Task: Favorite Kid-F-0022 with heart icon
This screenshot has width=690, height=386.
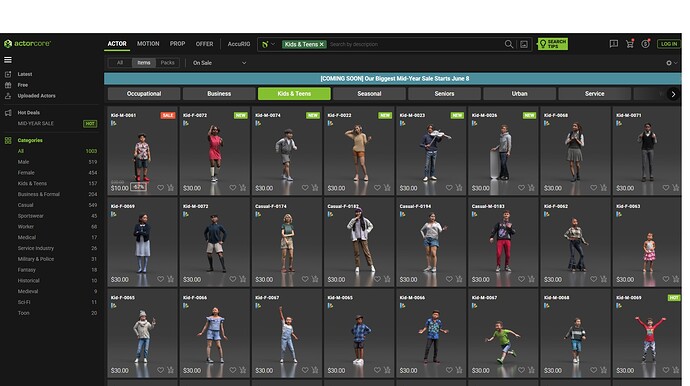Action: [377, 187]
